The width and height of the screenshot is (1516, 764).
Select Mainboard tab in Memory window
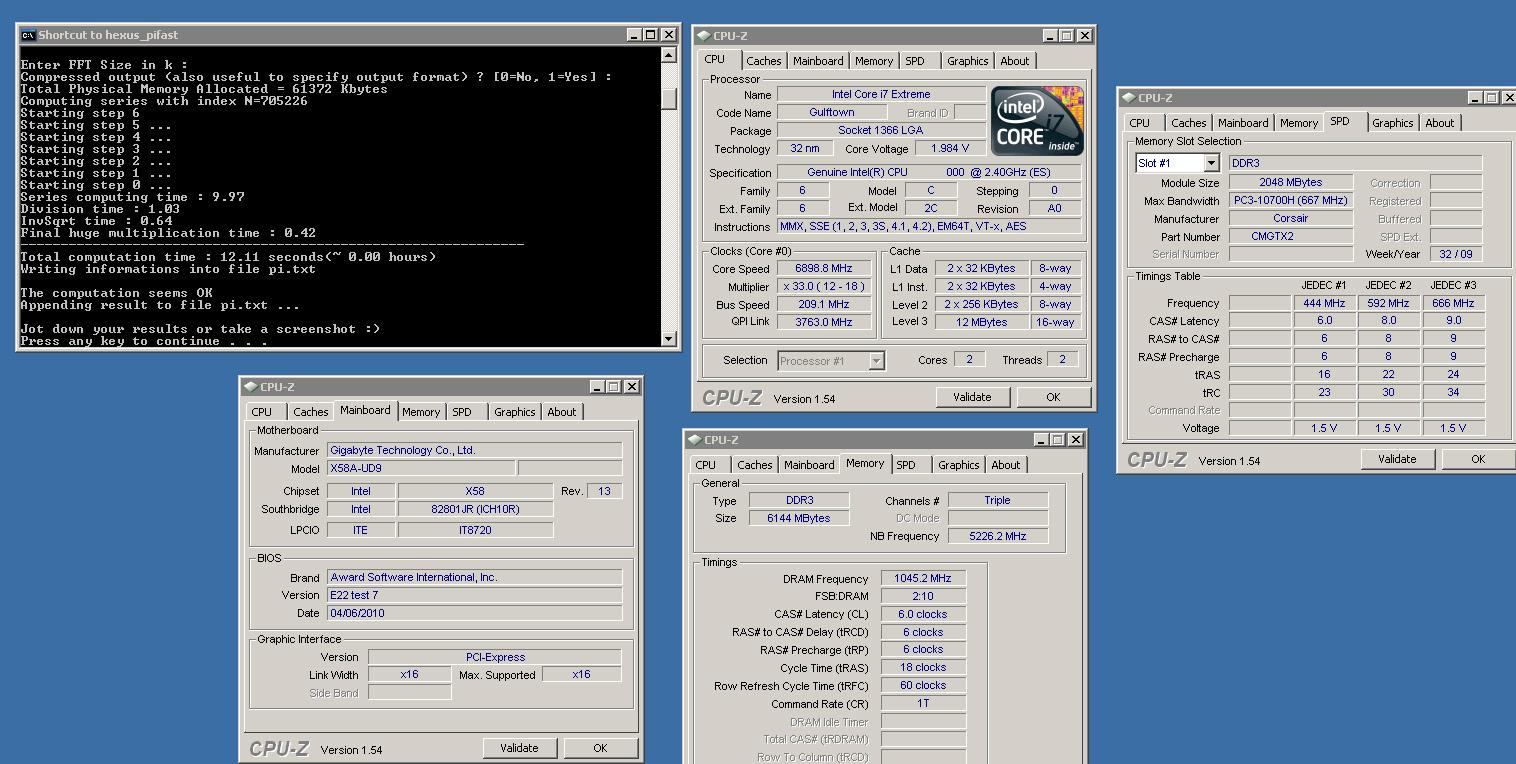click(809, 465)
